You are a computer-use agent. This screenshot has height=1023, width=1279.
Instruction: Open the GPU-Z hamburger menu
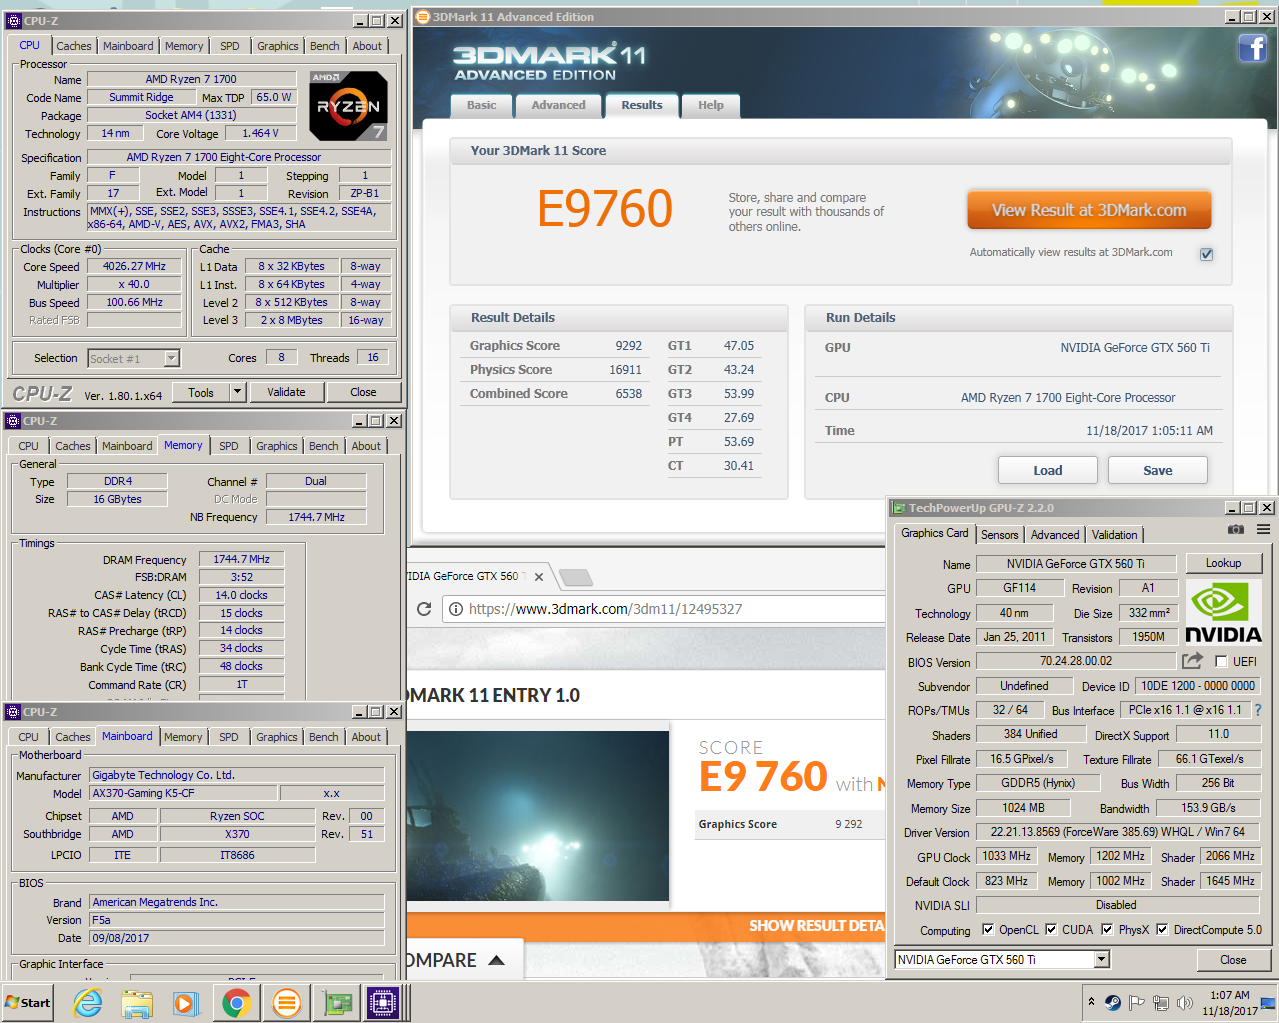coord(1264,529)
